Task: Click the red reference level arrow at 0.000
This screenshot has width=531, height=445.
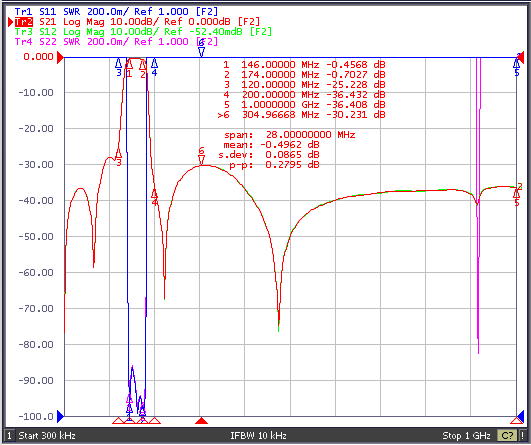Action: coord(60,58)
